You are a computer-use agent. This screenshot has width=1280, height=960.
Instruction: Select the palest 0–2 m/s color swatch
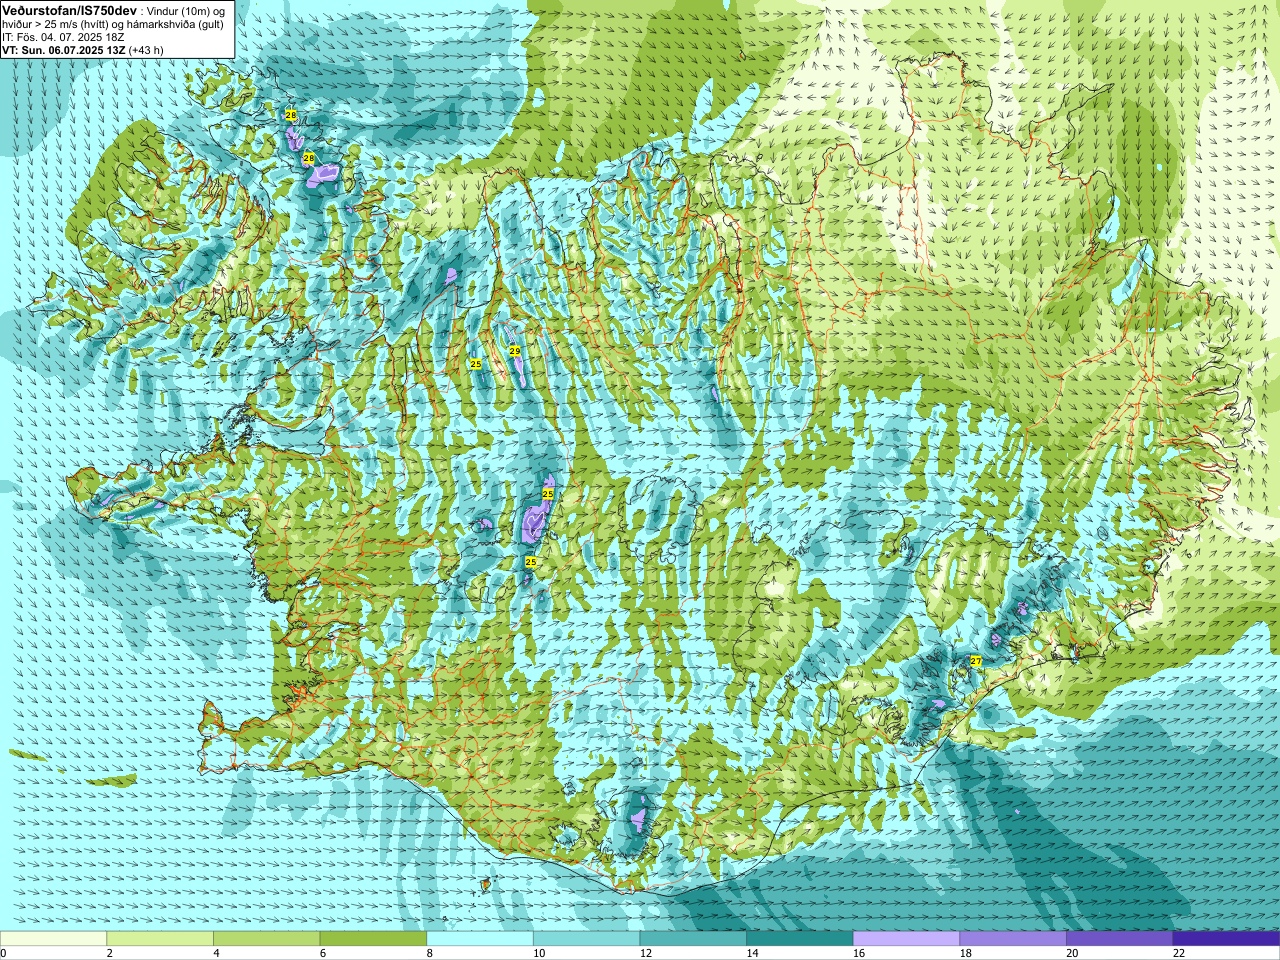(53, 939)
